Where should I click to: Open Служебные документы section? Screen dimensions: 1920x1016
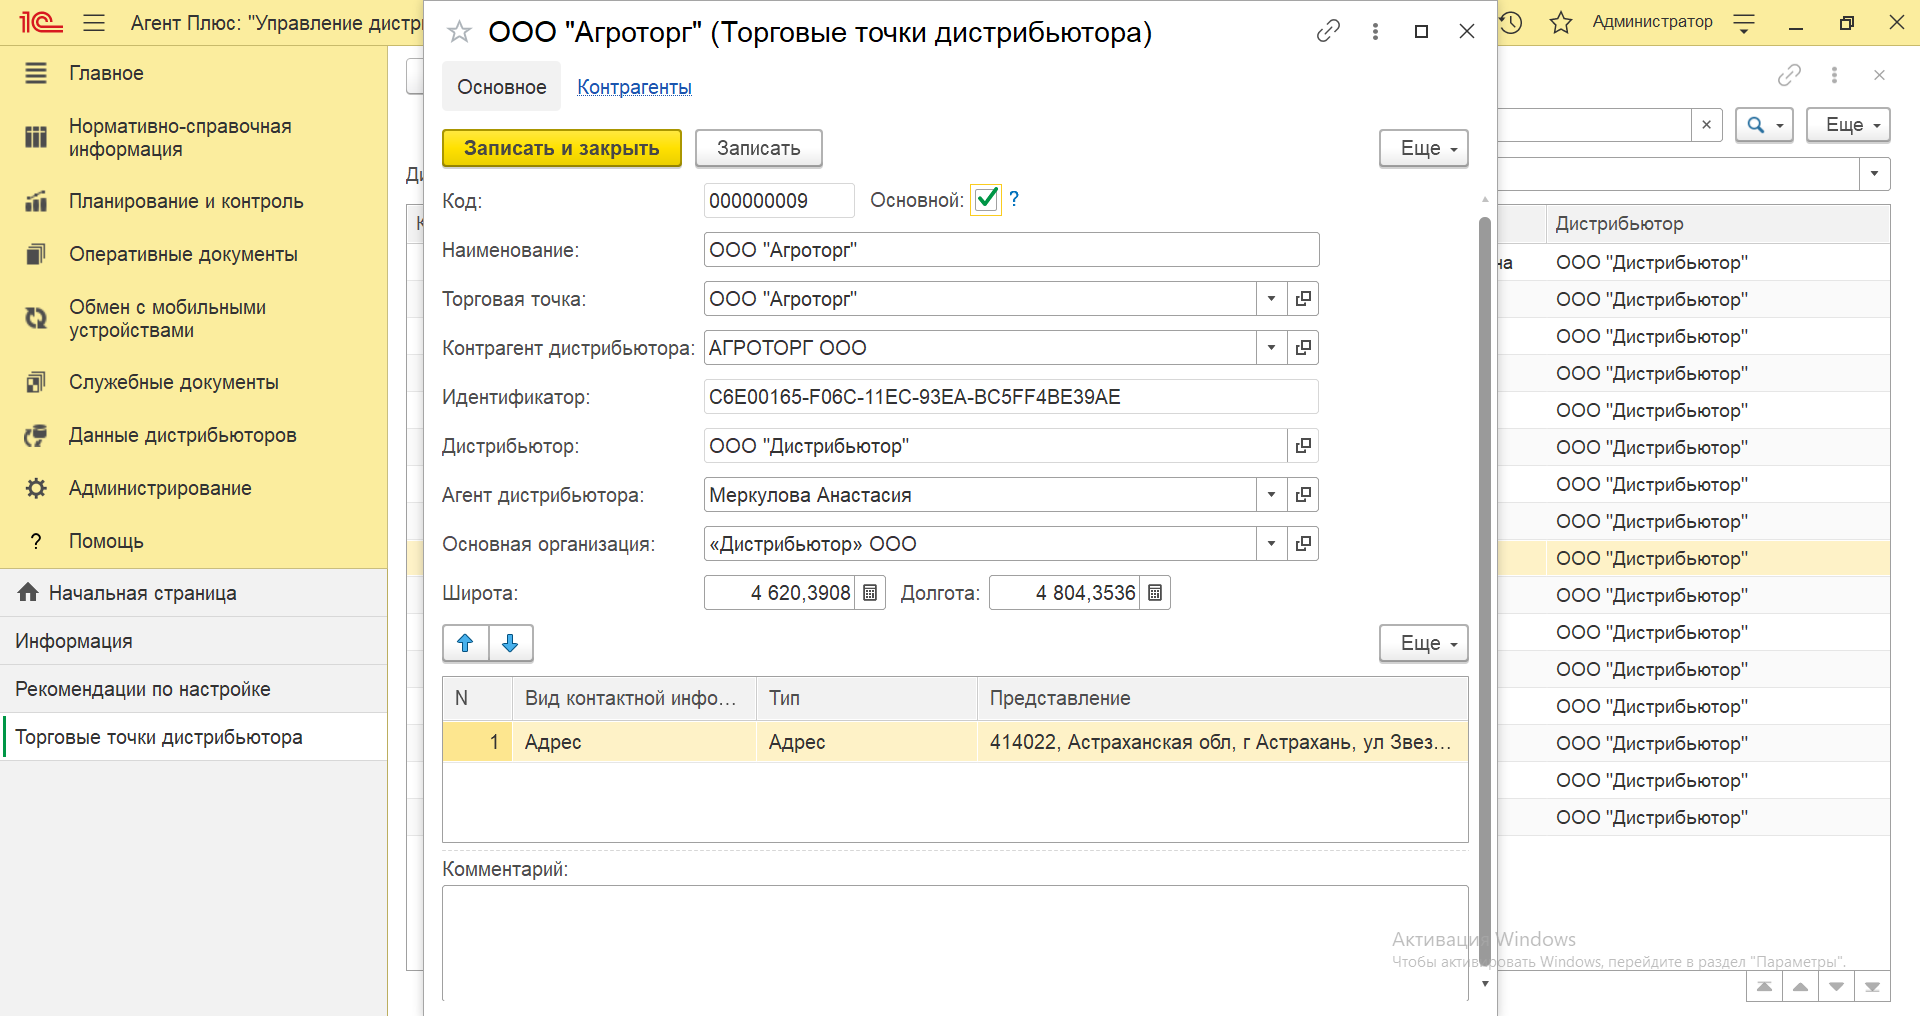194,382
